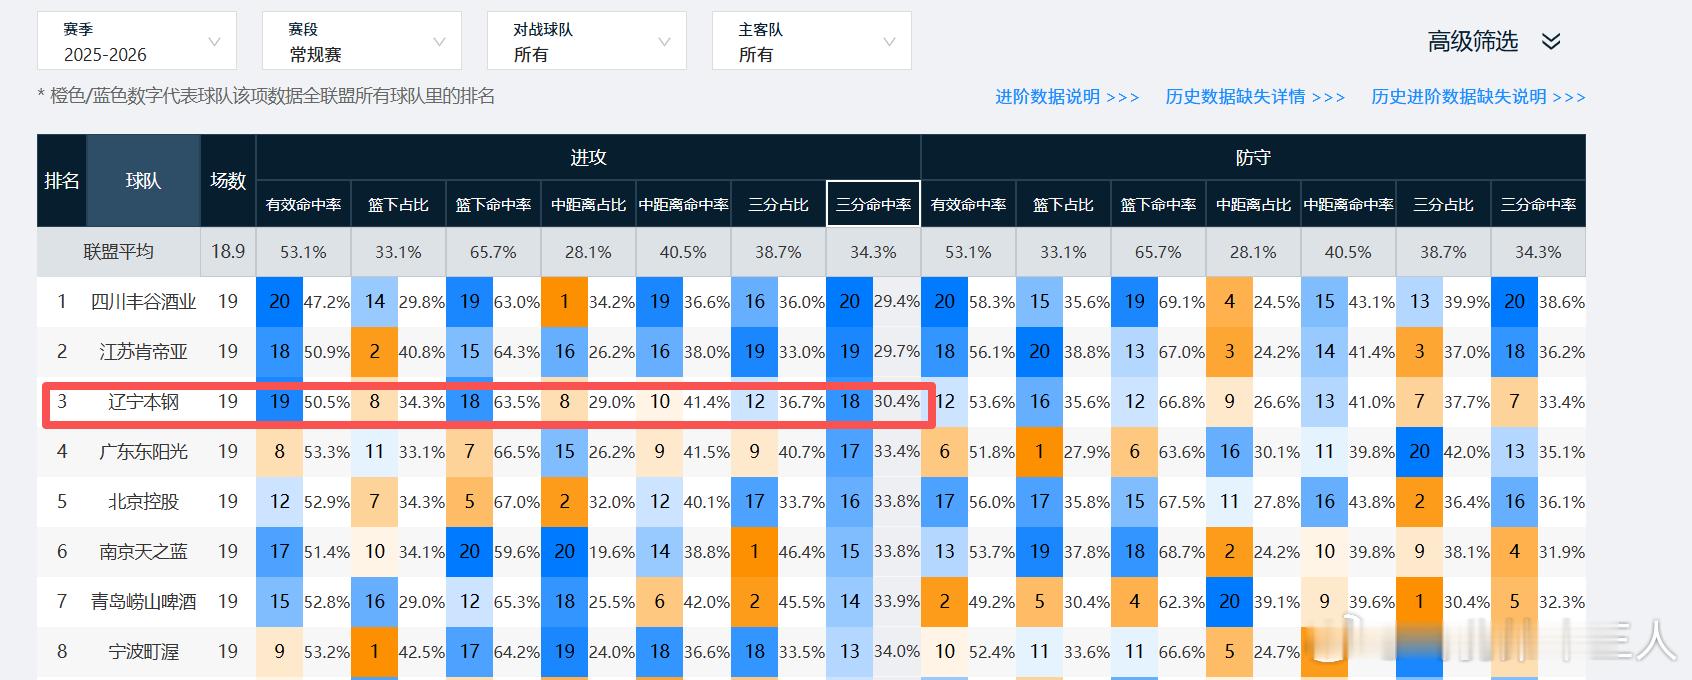Open team 南京天之蓝

click(144, 552)
